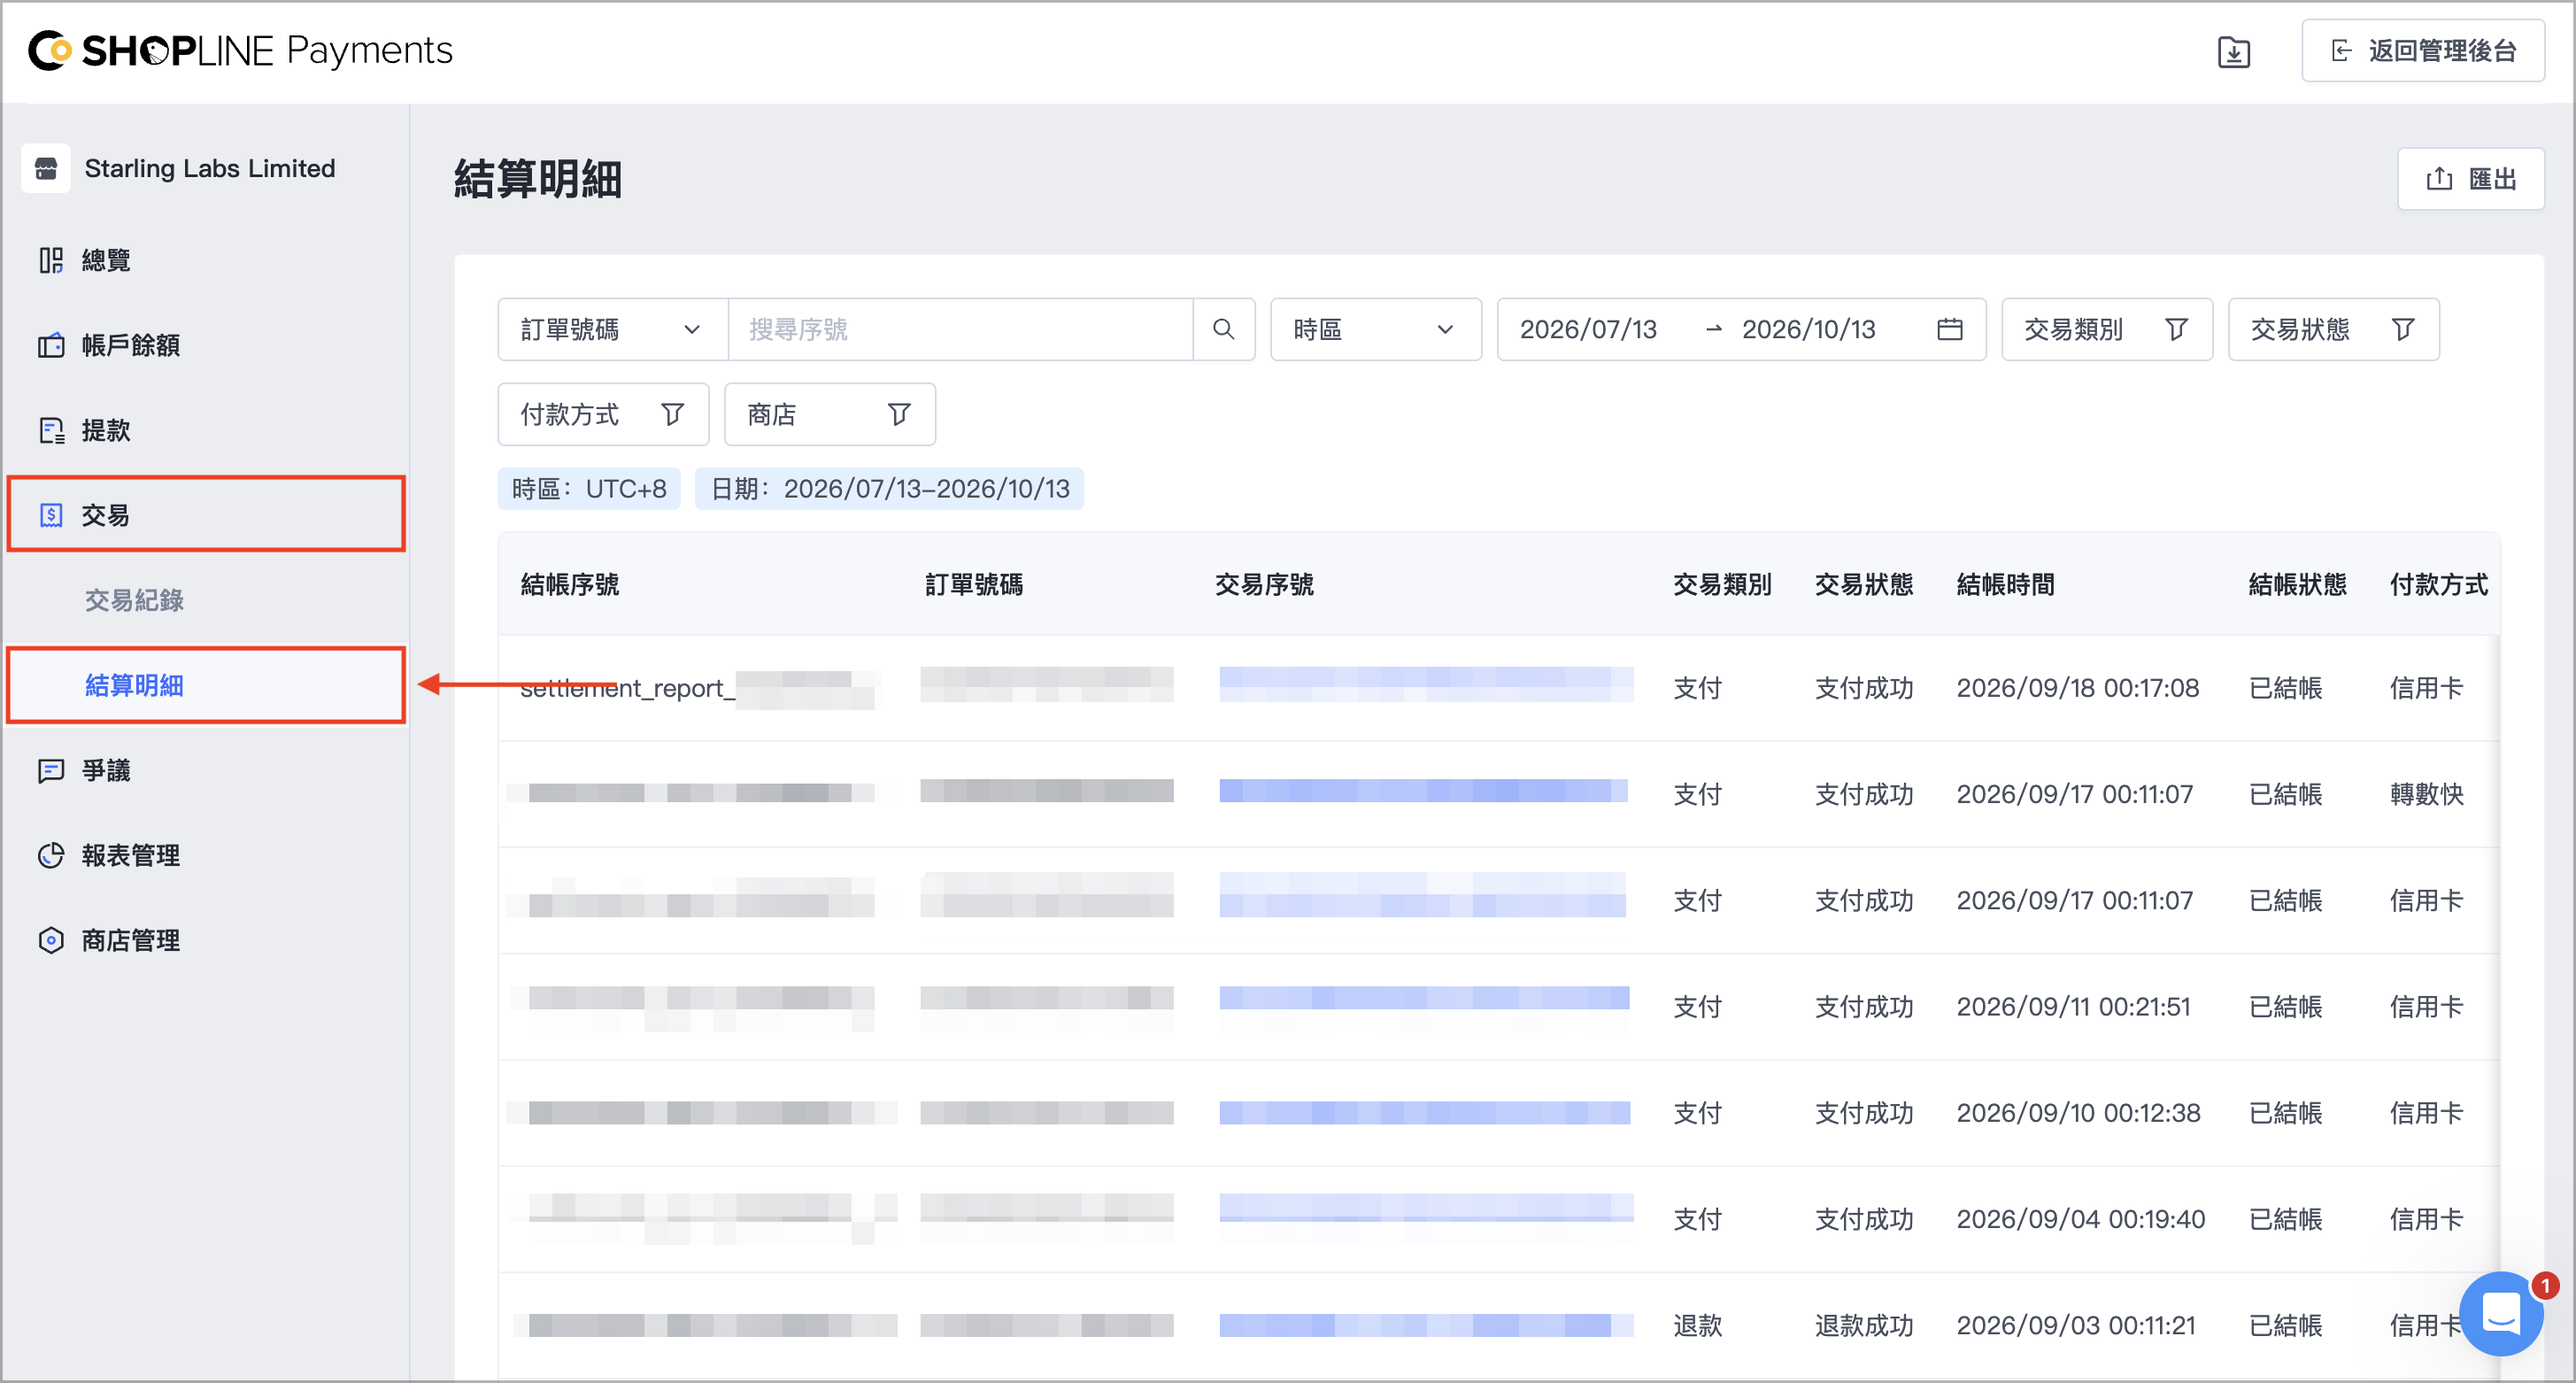Screen dimensions: 2576x1383
Task: Open the 交易狀態 filter dropdown
Action: pos(2333,329)
